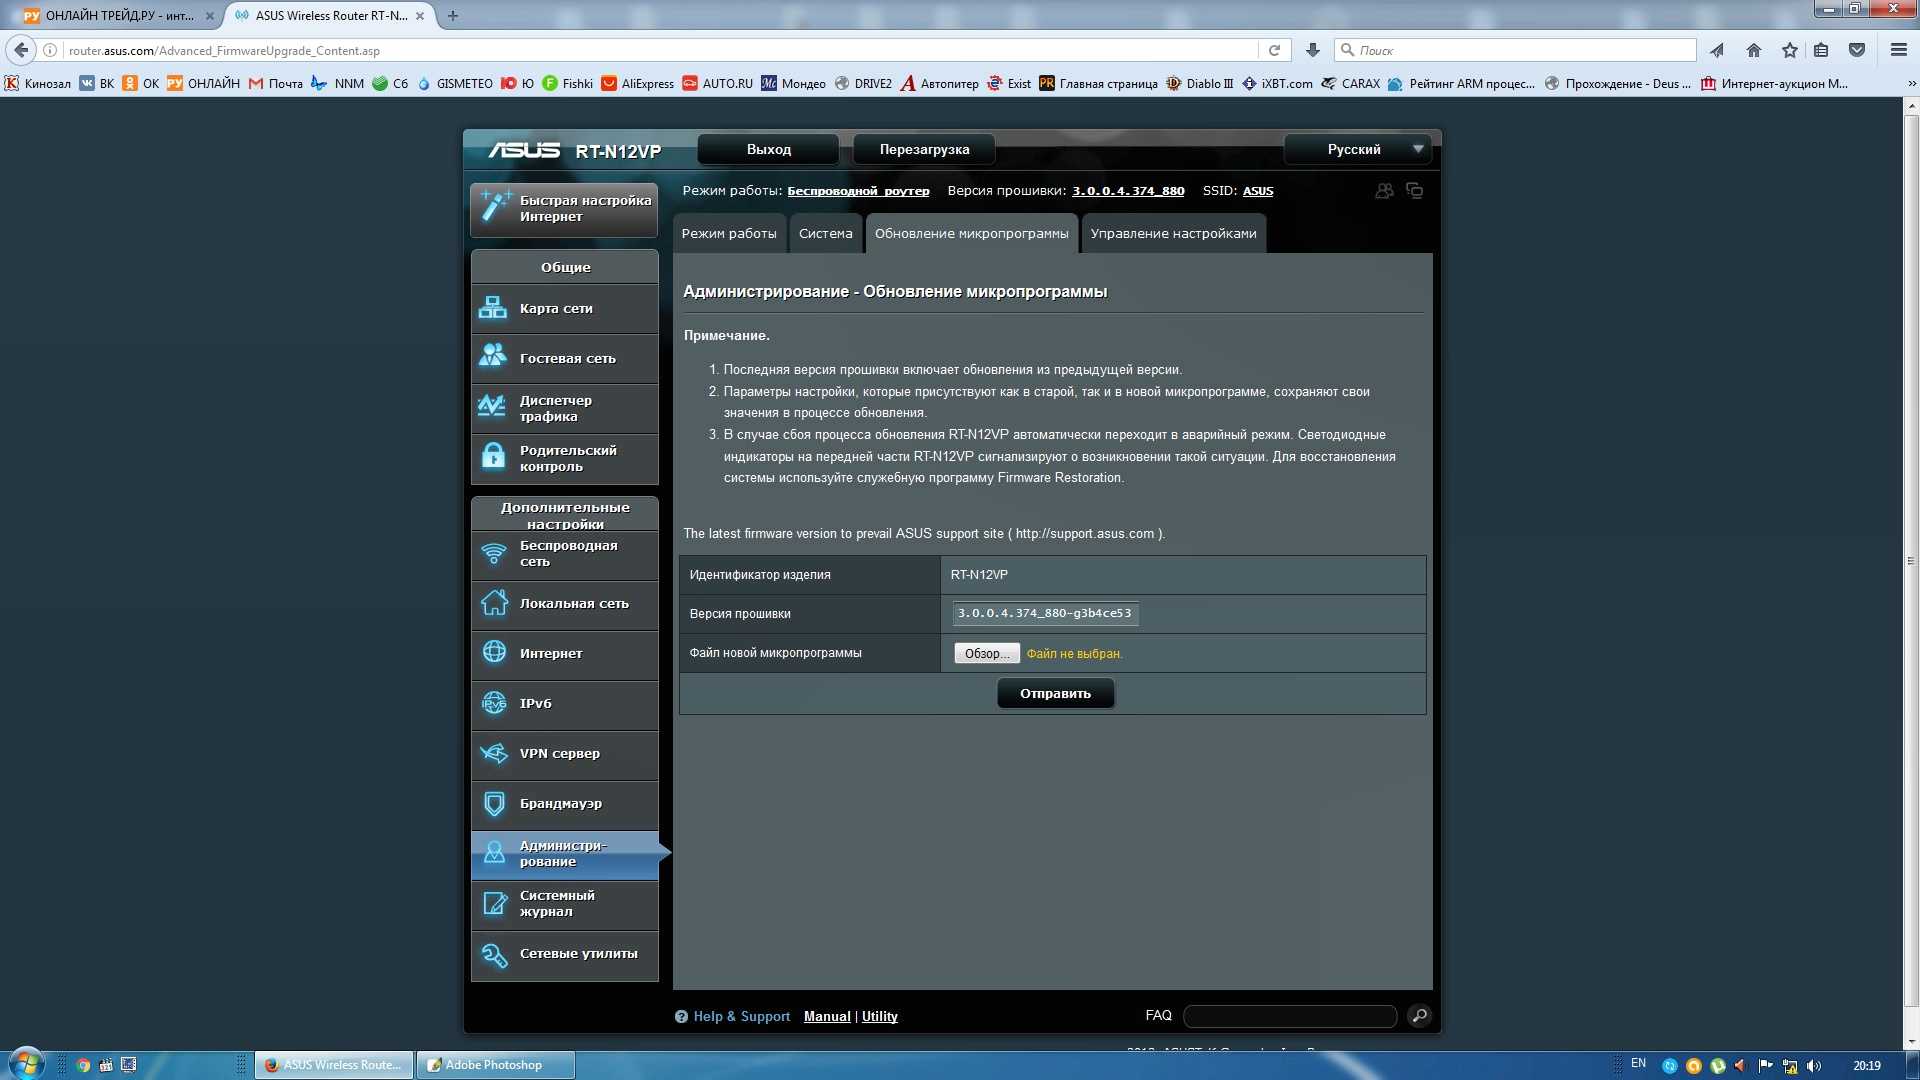Click the RT-N12VP product identifier value
1920x1080 pixels.
point(979,575)
